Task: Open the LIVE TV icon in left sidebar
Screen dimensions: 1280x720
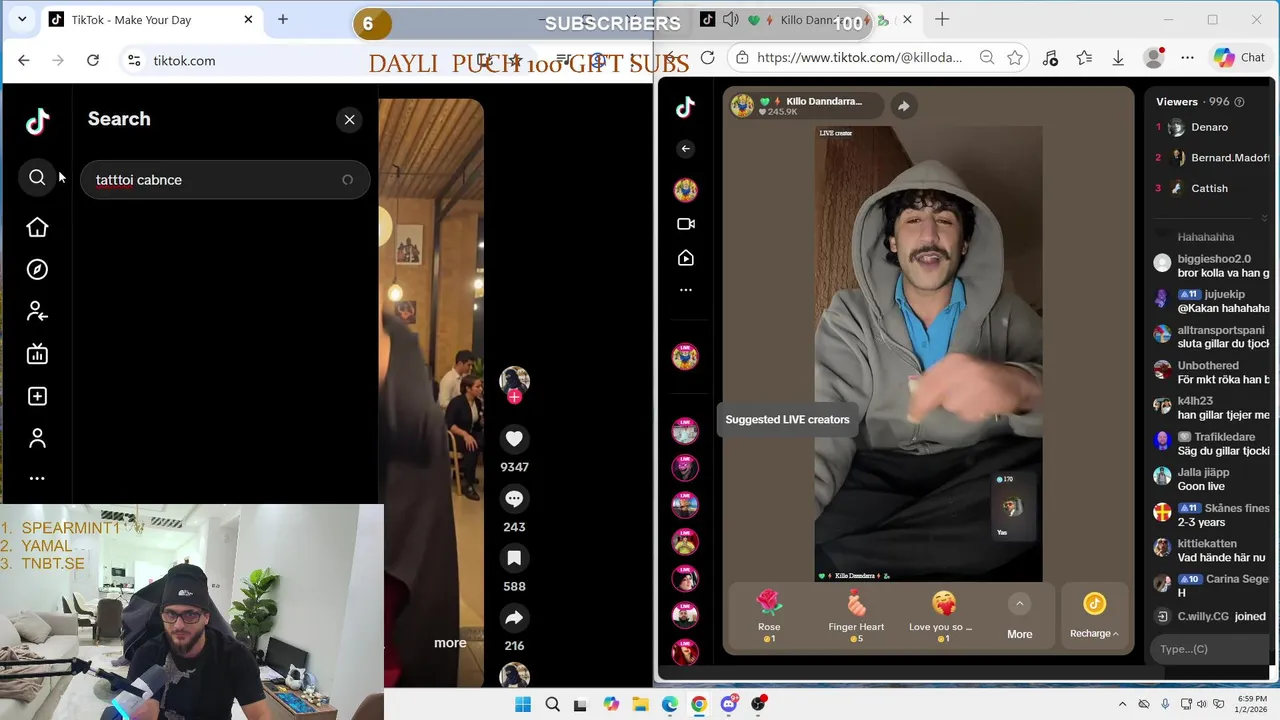Action: pyautogui.click(x=37, y=354)
